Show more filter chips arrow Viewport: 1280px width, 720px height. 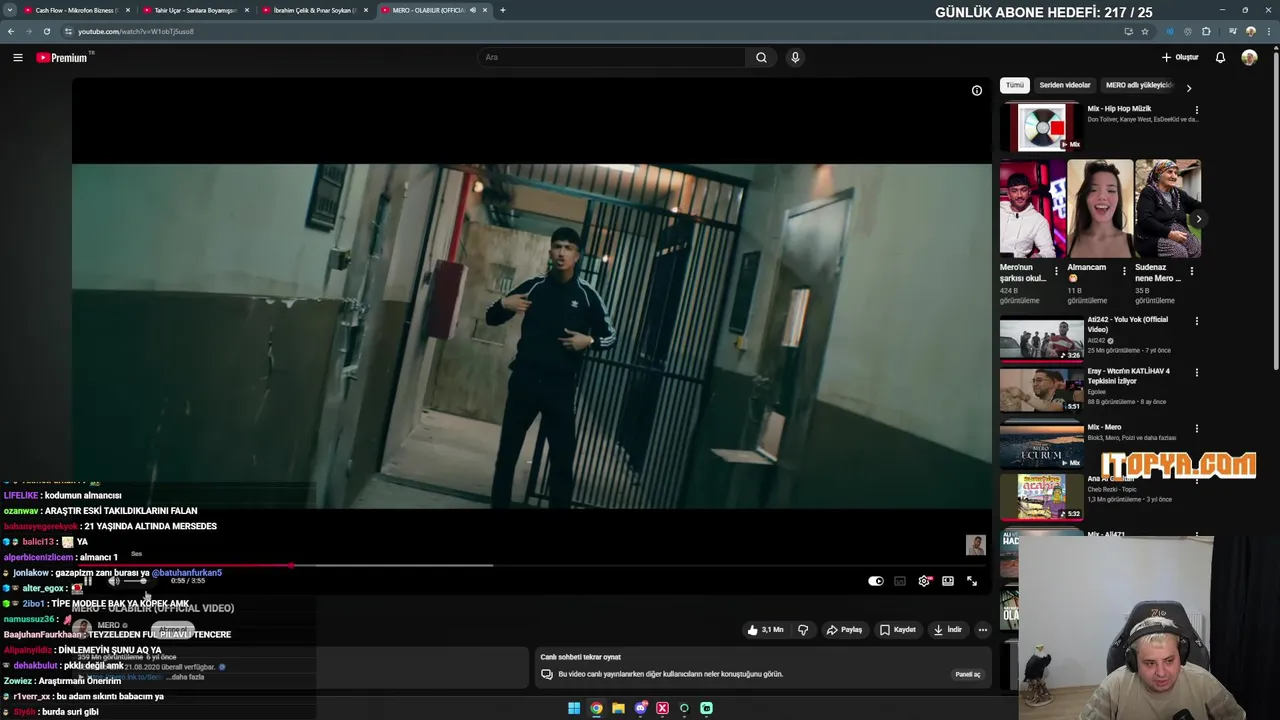tap(1189, 88)
